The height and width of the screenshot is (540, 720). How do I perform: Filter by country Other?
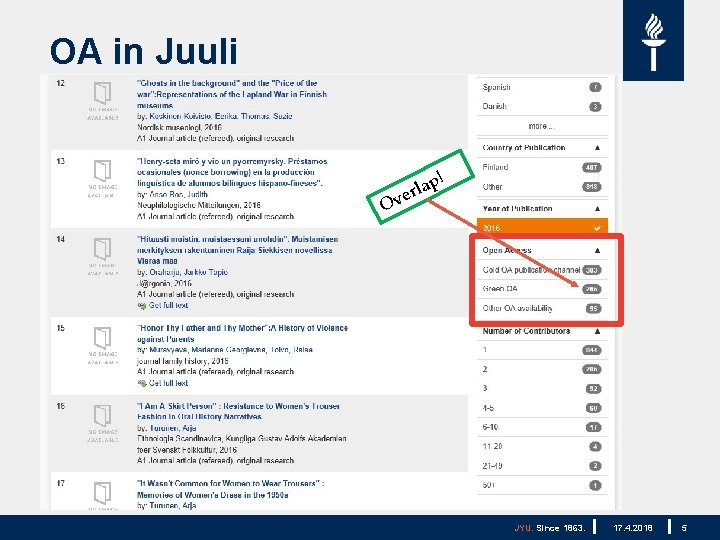pyautogui.click(x=542, y=187)
